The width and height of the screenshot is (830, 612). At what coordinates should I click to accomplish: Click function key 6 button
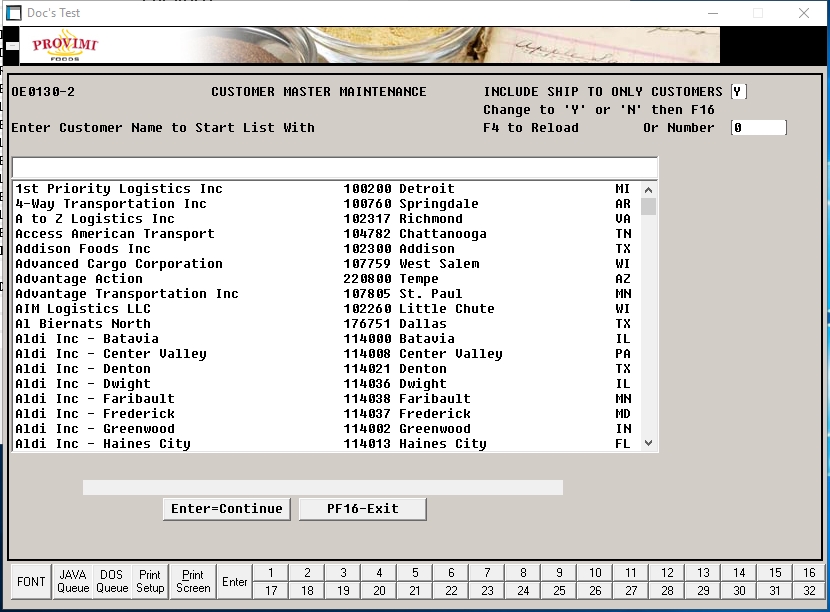(x=451, y=573)
